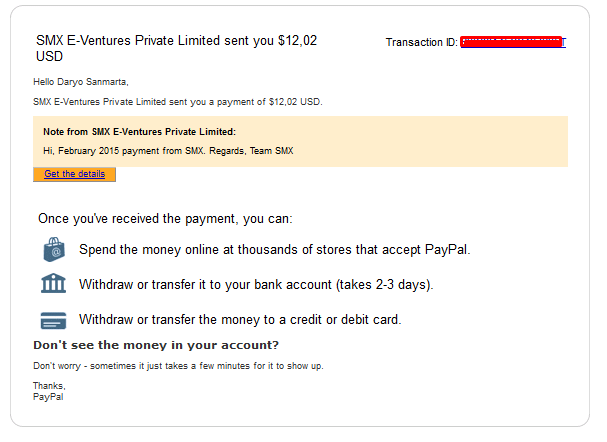Click the credit card icon
Screen dimensions: 607x442
point(53,320)
